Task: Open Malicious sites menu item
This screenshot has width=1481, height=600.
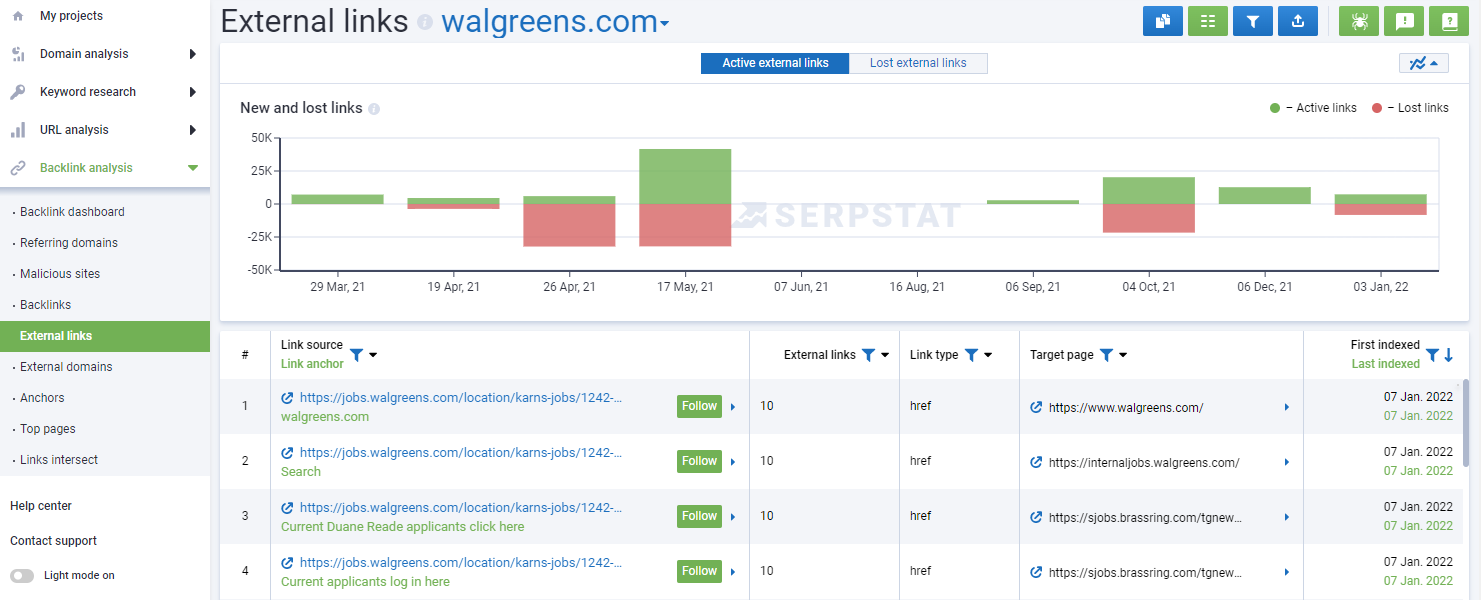Action: 60,274
